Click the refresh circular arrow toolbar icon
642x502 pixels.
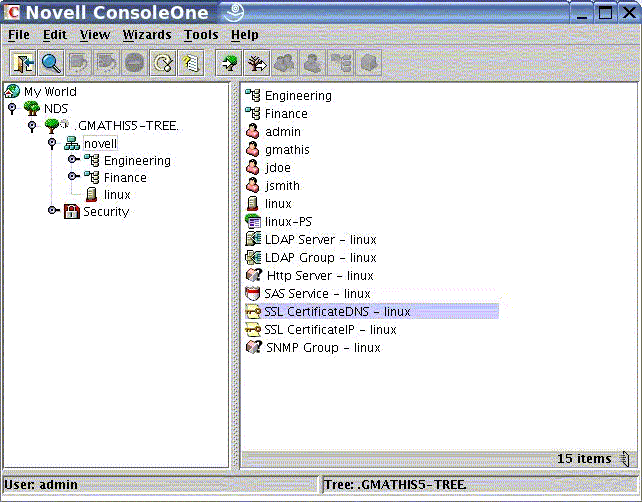click(163, 63)
